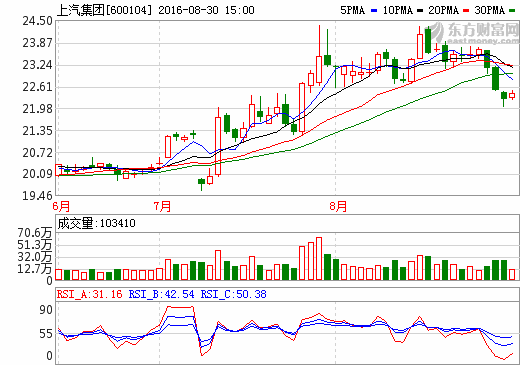Click the 22.61 price axis label
The height and width of the screenshot is (365, 520).
[x=37, y=87]
